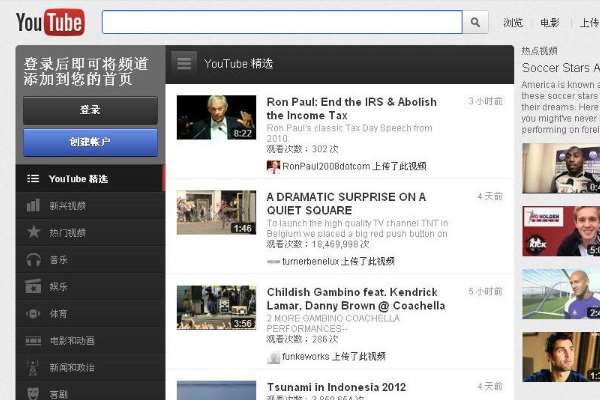Click the 音乐 headphones icon

[x=33, y=260]
